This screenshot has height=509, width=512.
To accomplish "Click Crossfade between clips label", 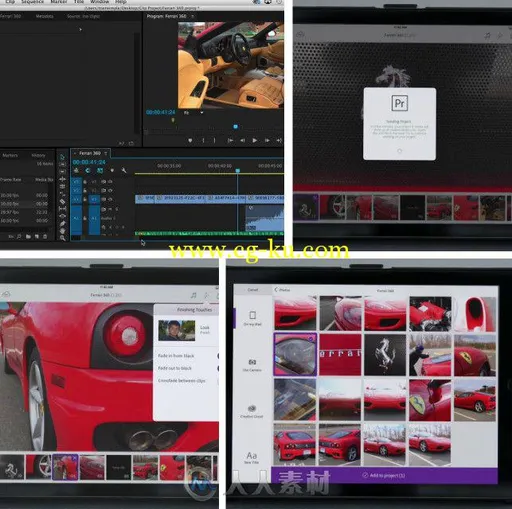I will pos(181,380).
